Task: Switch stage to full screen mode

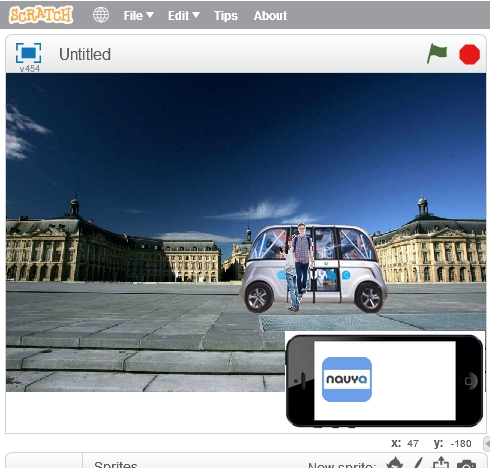Action: tap(29, 53)
